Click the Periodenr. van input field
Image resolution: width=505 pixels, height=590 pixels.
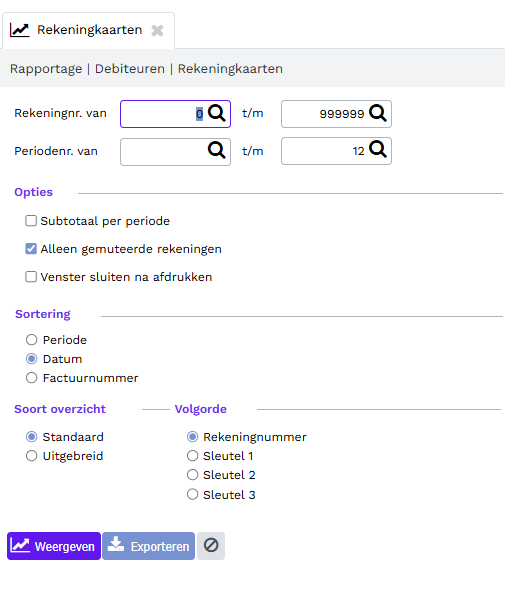pos(175,152)
